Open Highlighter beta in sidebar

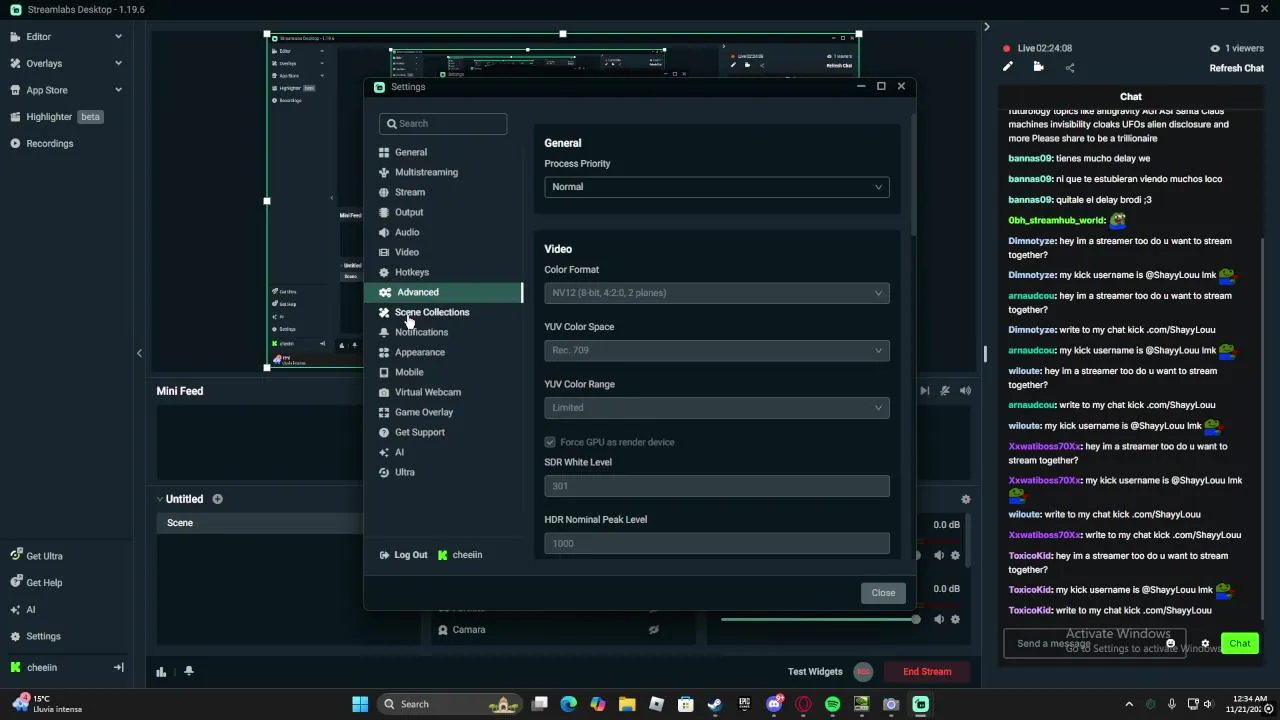click(57, 117)
